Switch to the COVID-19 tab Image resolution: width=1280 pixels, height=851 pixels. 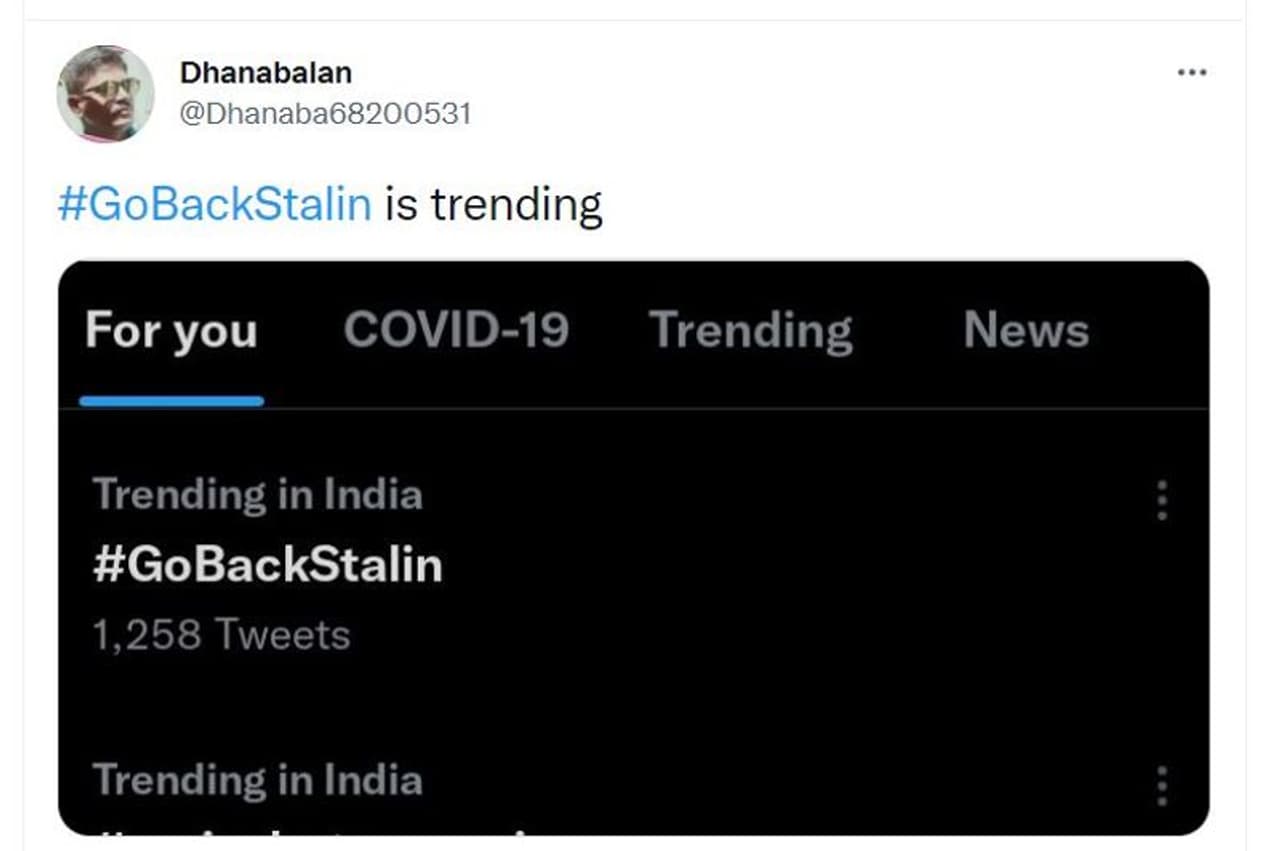pyautogui.click(x=456, y=330)
